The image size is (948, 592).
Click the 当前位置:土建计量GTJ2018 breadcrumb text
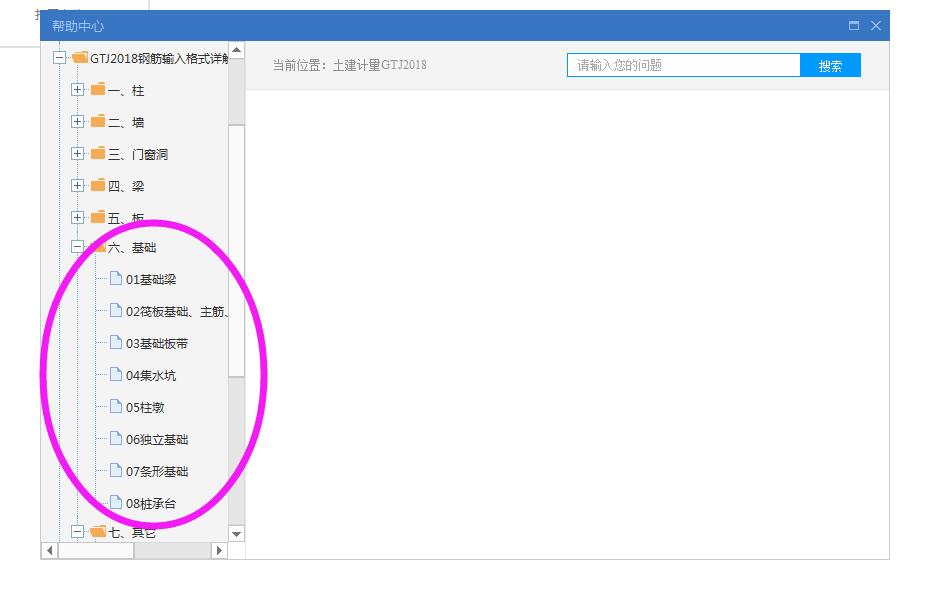349,65
